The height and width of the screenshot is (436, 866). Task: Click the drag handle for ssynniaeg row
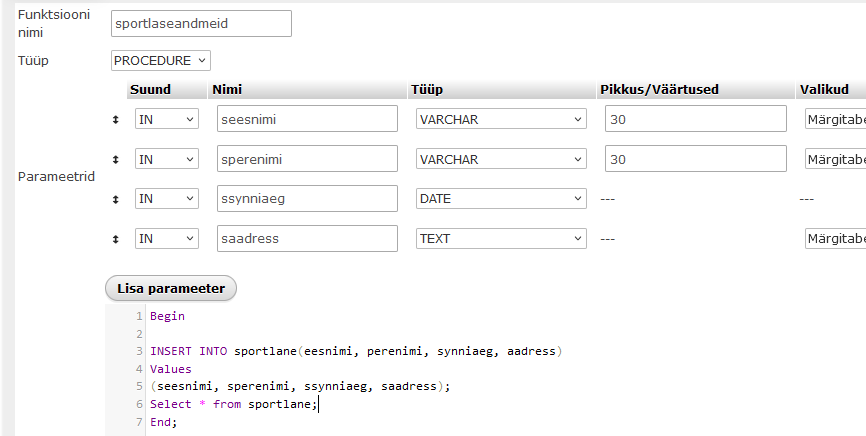[x=116, y=199]
